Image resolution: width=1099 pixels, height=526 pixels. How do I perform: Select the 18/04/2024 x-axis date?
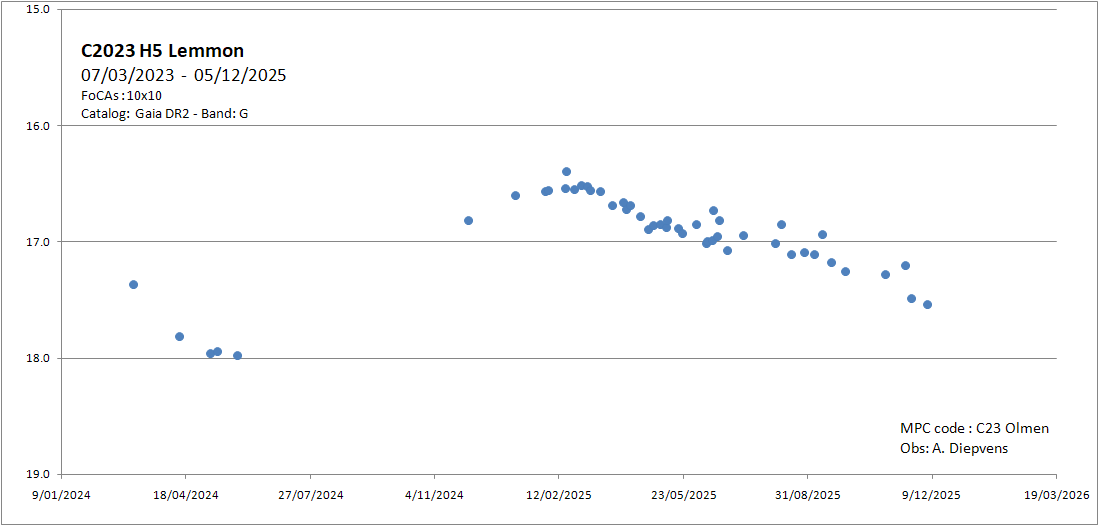(185, 494)
